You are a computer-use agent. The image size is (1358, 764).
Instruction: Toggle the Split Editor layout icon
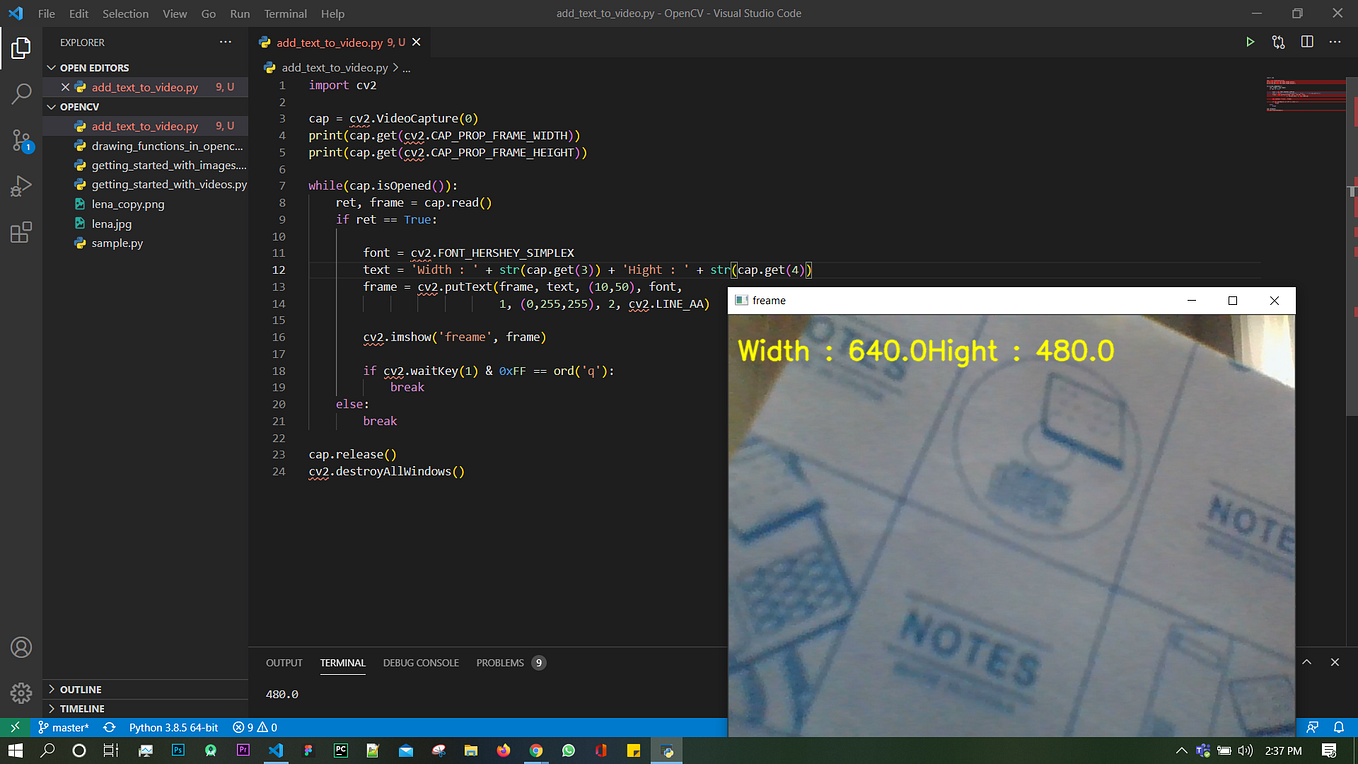coord(1306,41)
